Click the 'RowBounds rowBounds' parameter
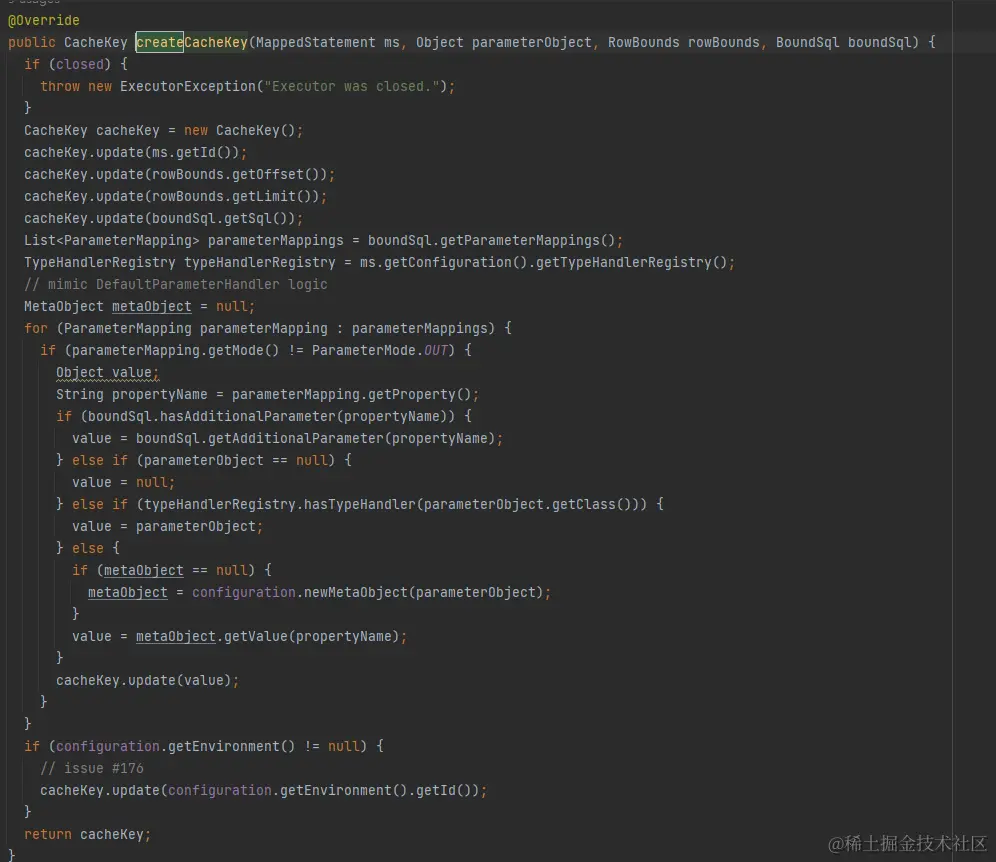The image size is (996, 862). tap(683, 43)
